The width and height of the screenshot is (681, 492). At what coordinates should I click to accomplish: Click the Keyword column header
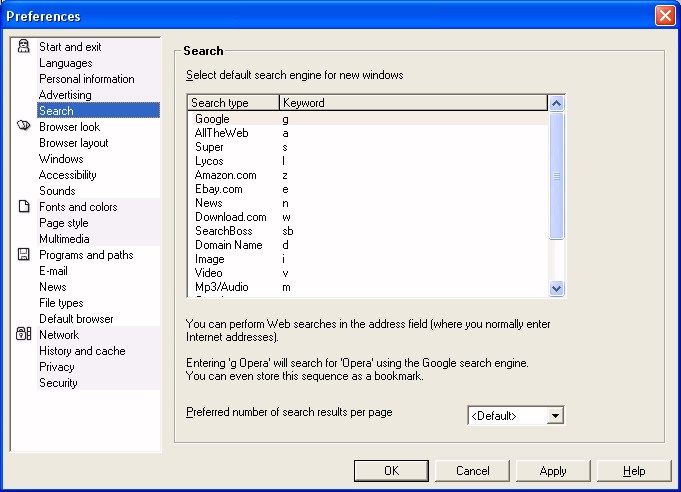[413, 103]
